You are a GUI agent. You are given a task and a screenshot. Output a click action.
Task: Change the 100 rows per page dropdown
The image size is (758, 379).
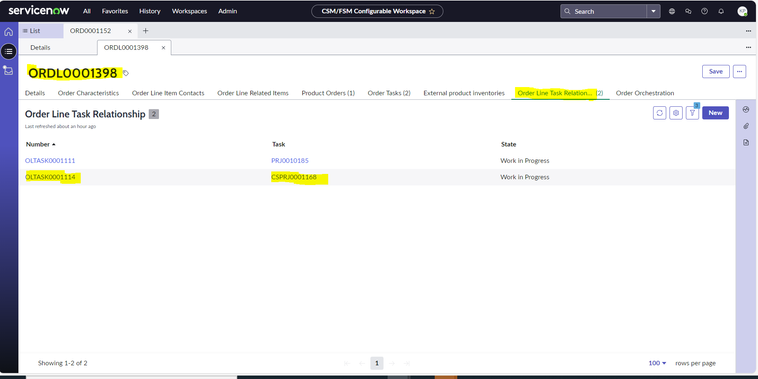[657, 363]
